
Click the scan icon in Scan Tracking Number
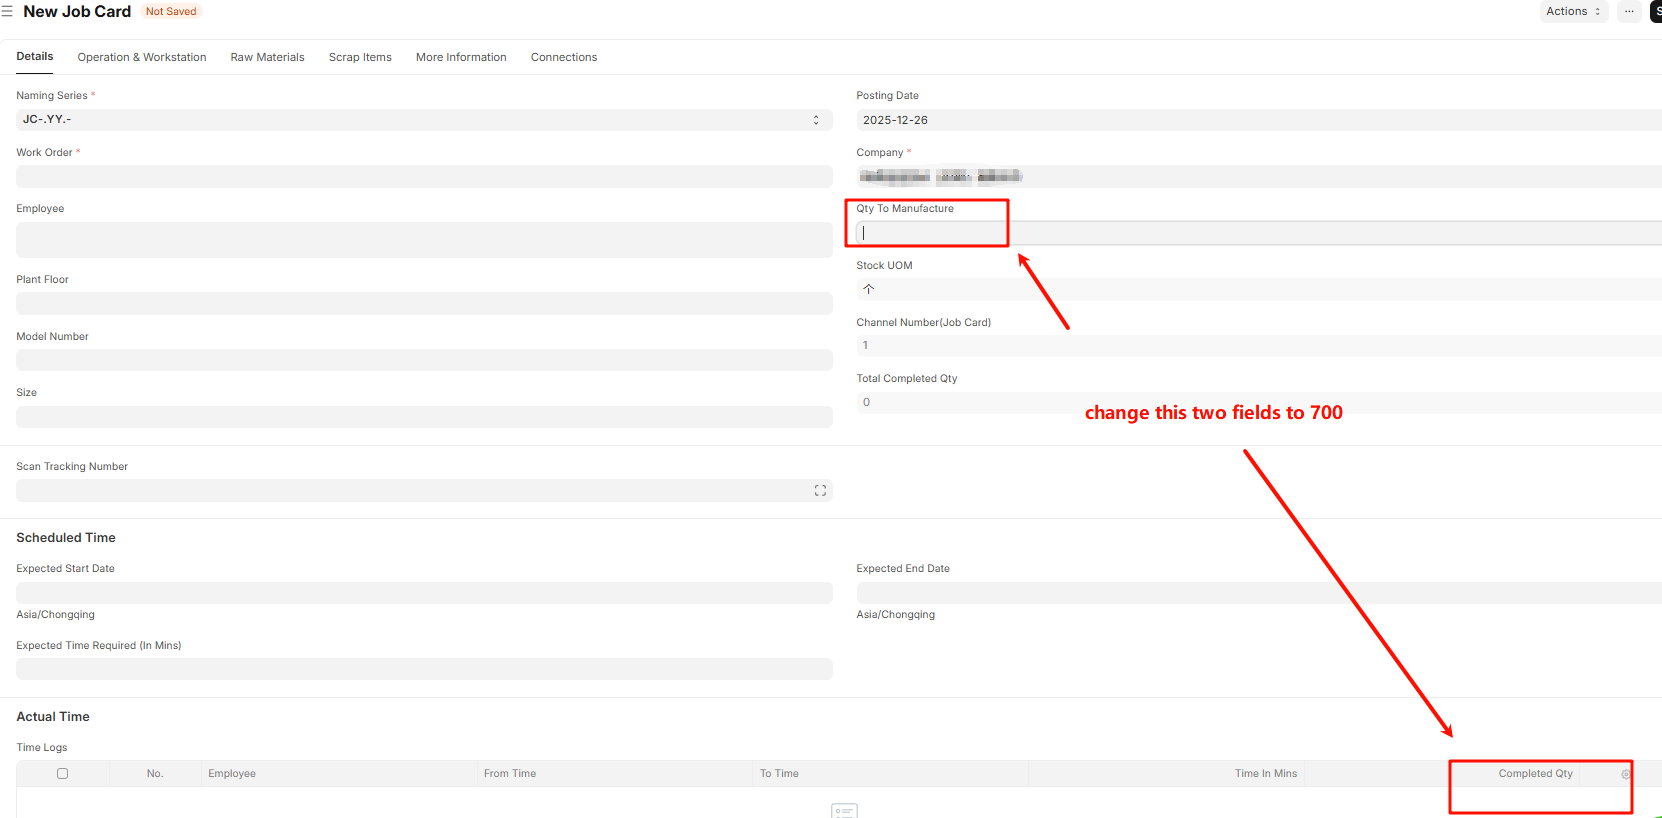click(820, 491)
